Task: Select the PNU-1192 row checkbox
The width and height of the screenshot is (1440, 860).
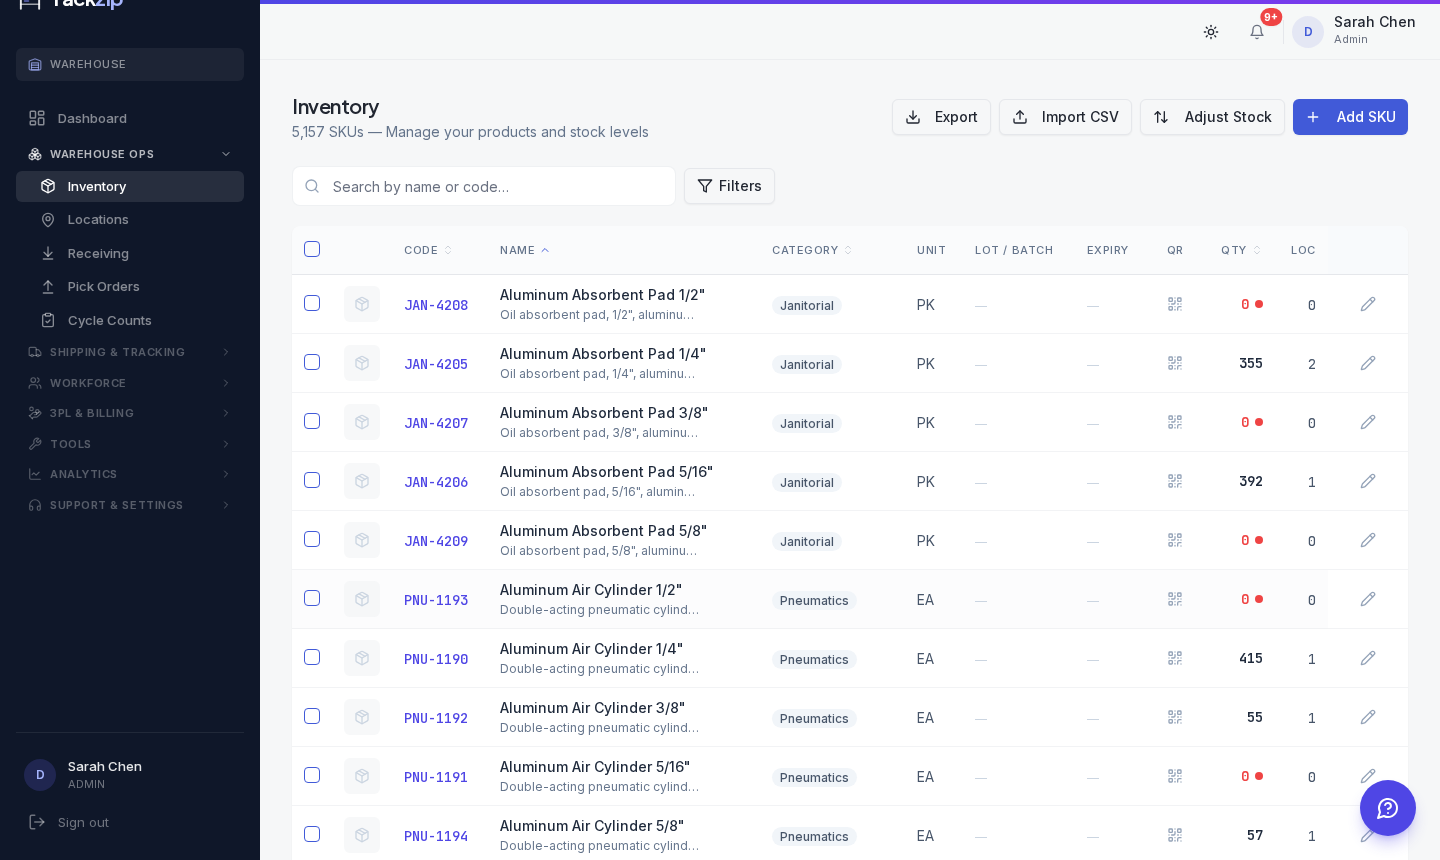Action: [x=312, y=716]
